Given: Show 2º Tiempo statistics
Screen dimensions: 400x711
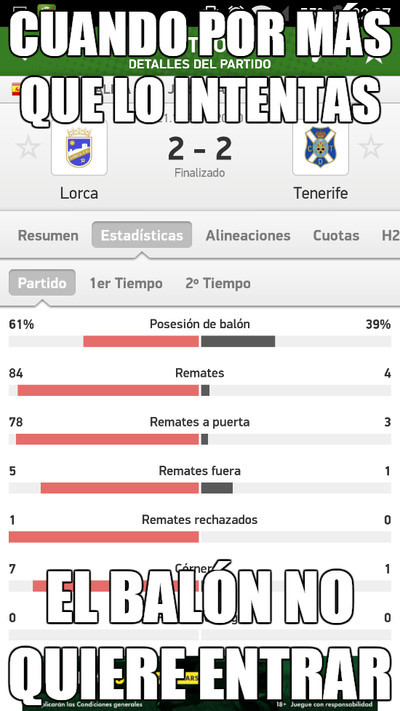Looking at the screenshot, I should coord(218,283).
